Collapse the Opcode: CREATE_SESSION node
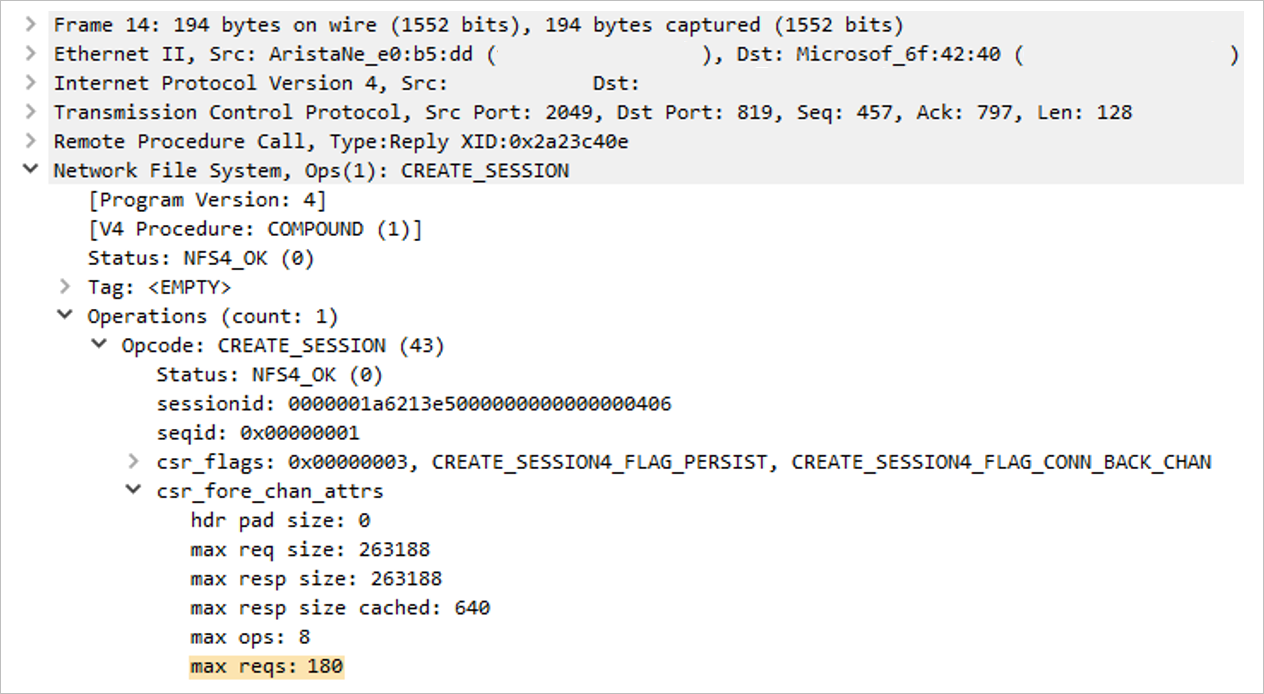Image resolution: width=1264 pixels, height=694 pixels. click(98, 344)
